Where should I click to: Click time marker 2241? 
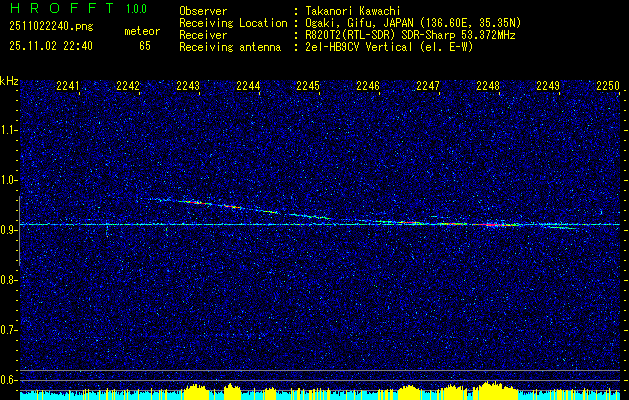click(68, 86)
